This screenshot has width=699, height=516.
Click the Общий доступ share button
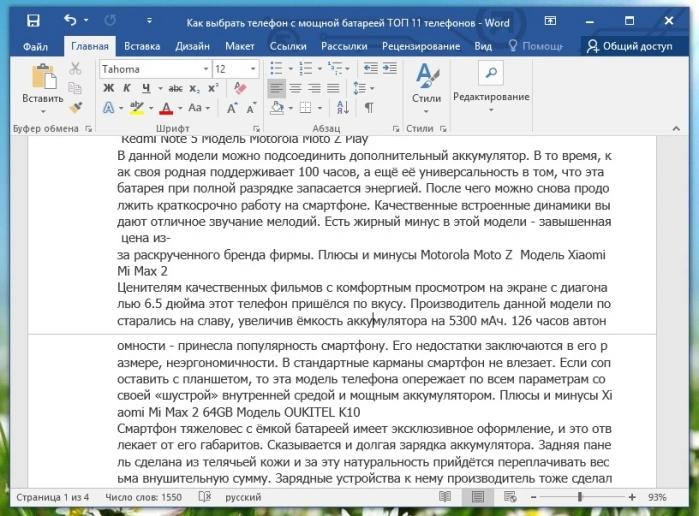(629, 46)
